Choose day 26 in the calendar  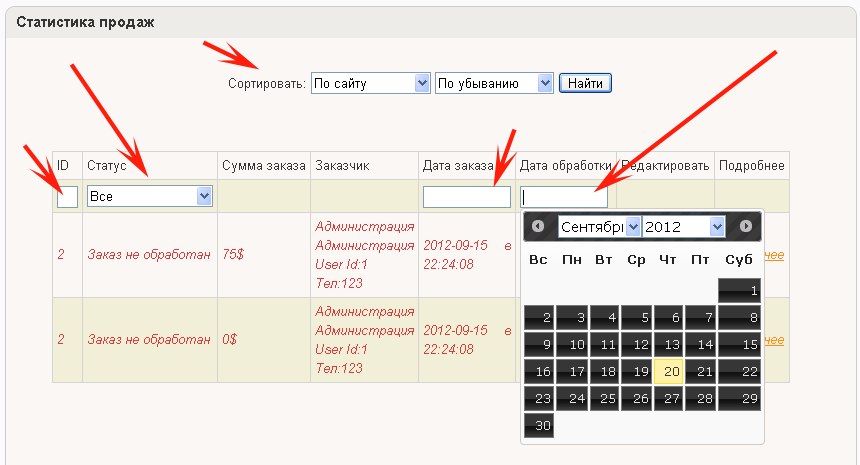pos(636,398)
